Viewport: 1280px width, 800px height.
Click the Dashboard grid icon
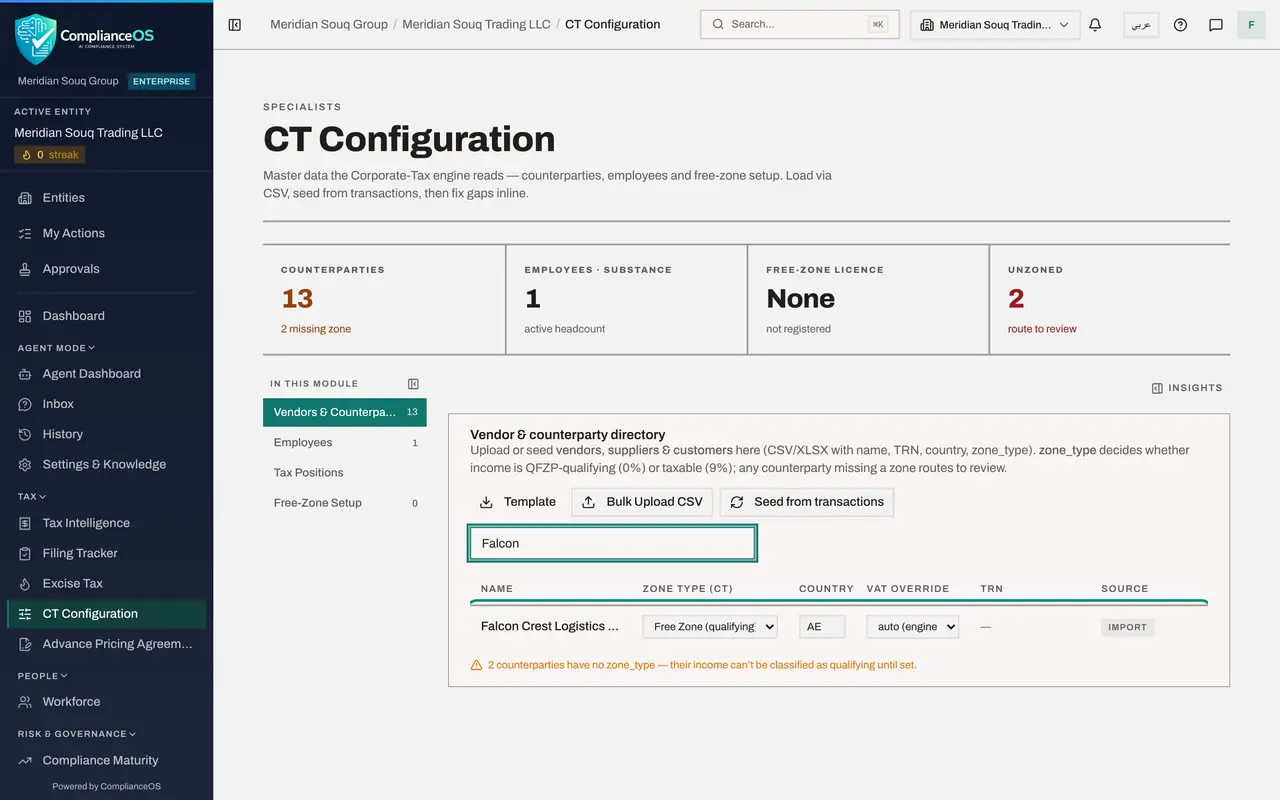pos(25,316)
